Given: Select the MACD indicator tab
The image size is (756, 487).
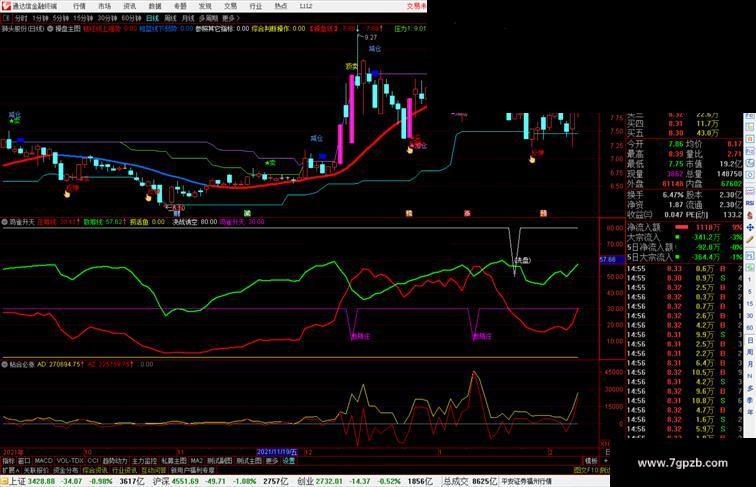Looking at the screenshot, I should tap(43, 461).
